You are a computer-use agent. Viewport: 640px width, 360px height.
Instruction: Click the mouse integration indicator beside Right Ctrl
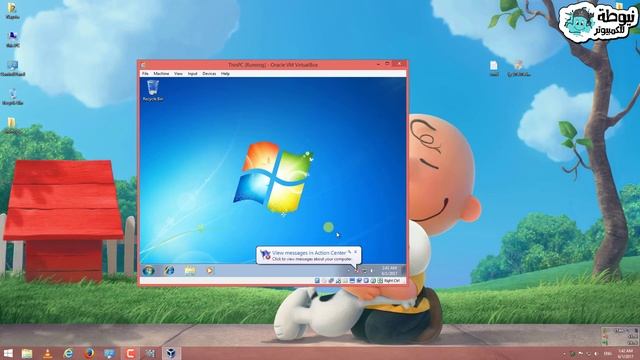point(380,281)
